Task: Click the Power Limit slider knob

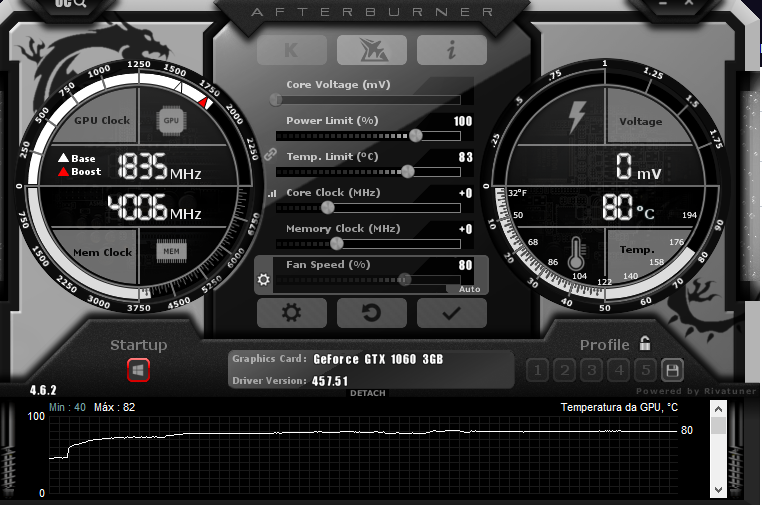Action: tap(416, 136)
